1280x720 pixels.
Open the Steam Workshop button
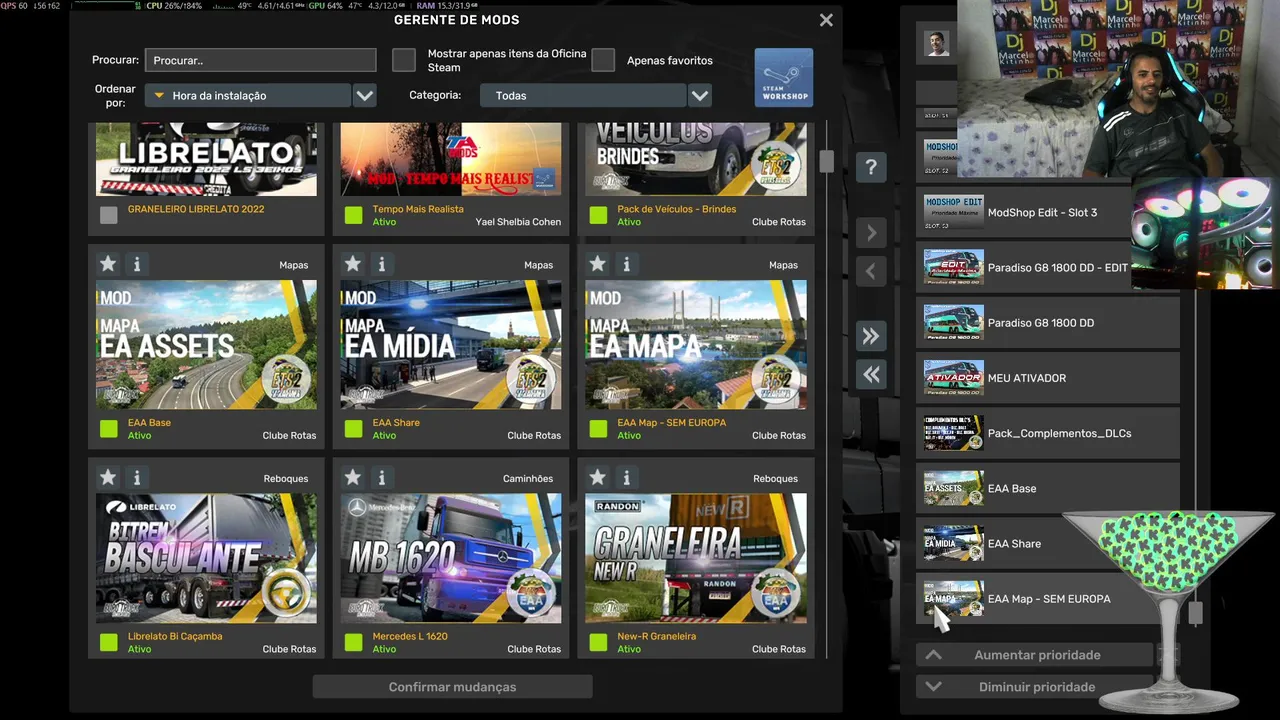tap(784, 77)
